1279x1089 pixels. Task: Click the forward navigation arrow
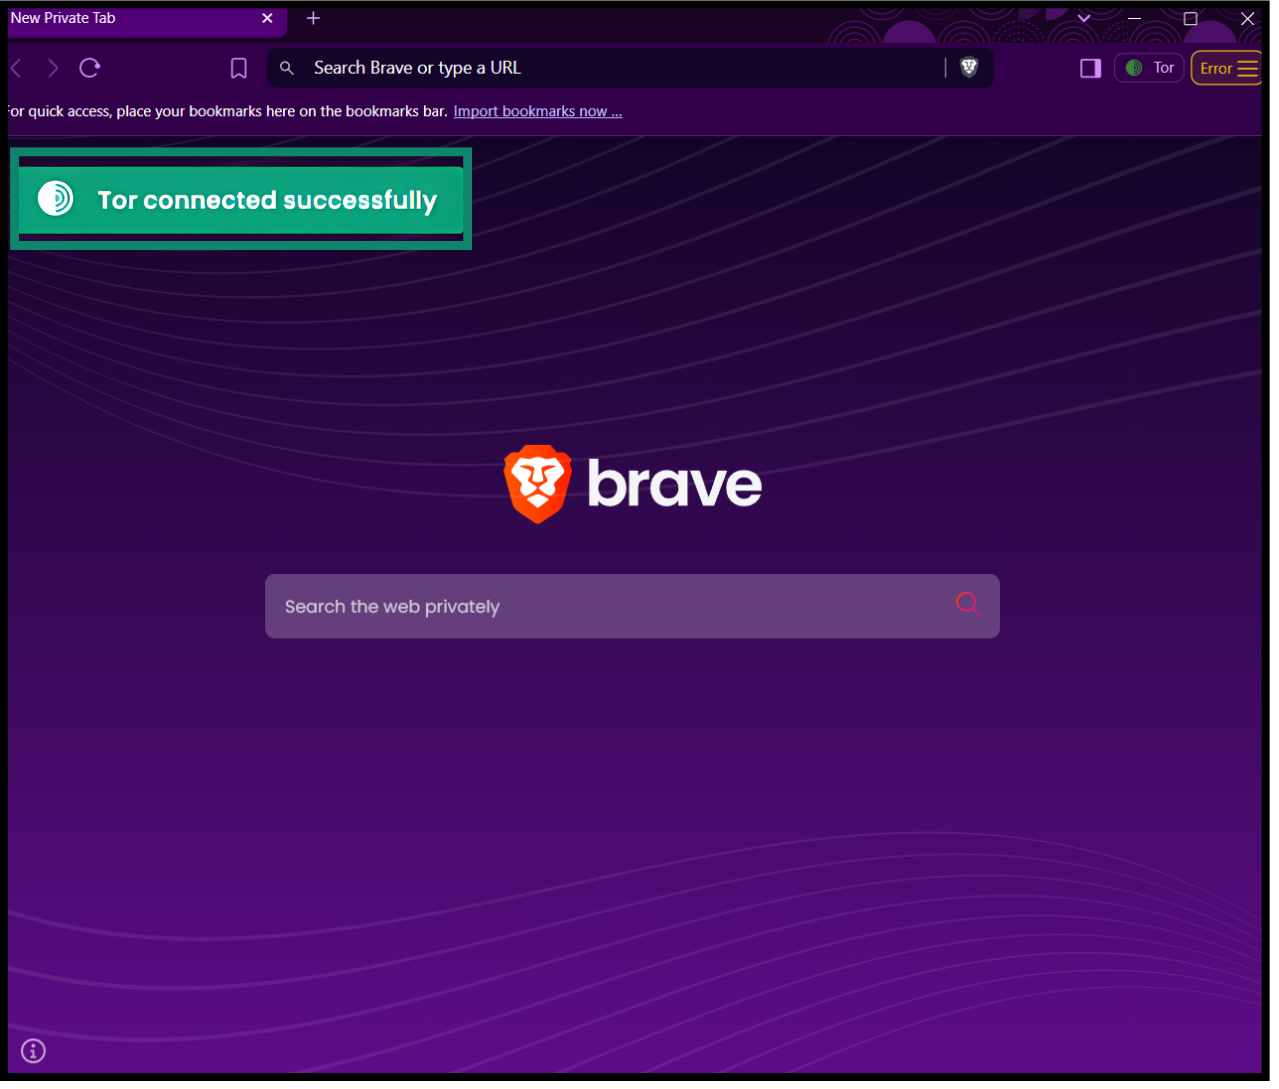click(53, 68)
